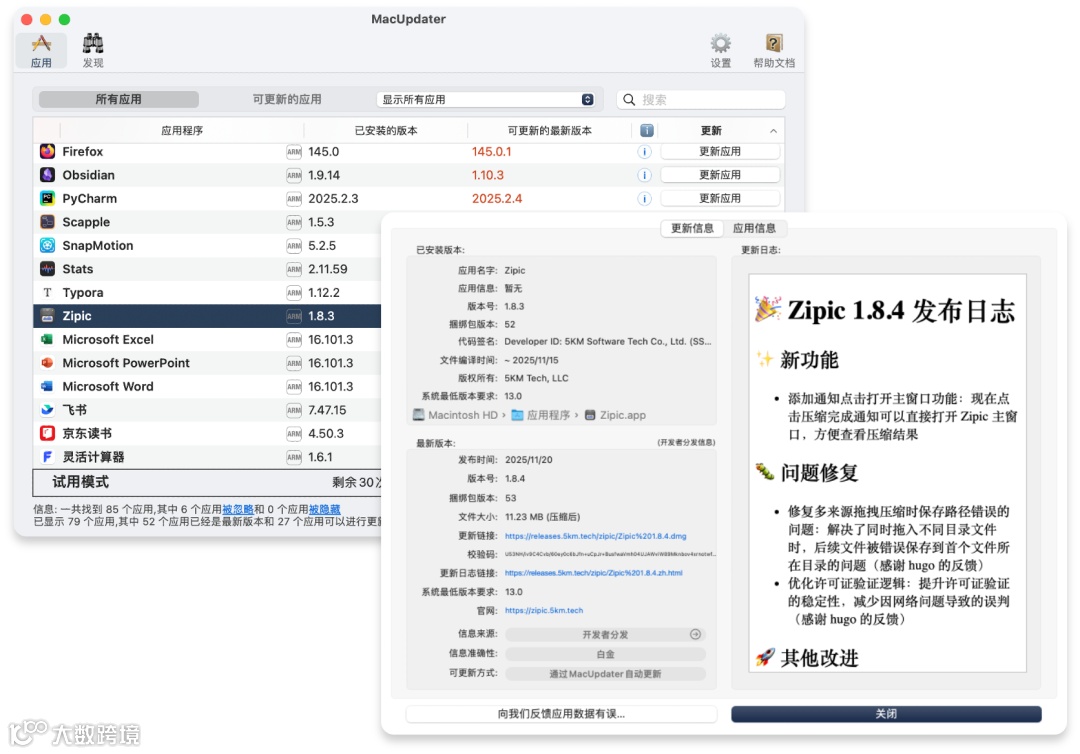Open 设置 gear icon
Screen dimensions: 1080x754
(720, 51)
